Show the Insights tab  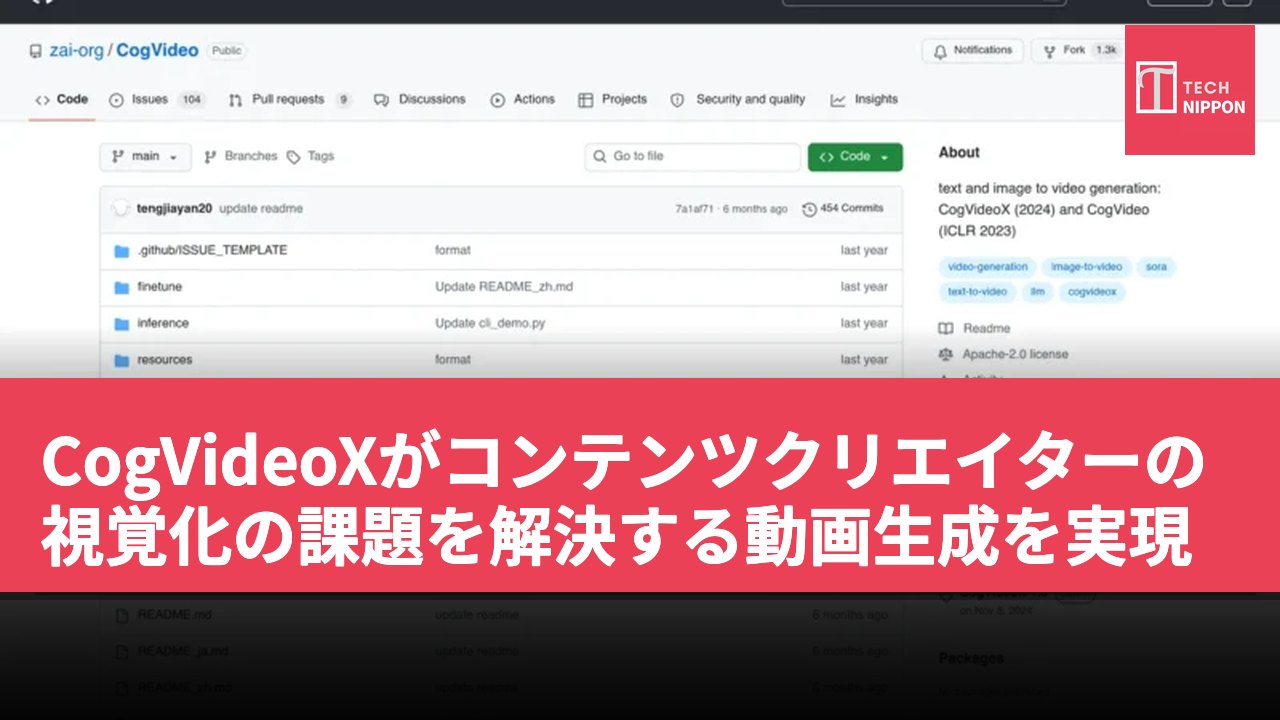point(865,100)
